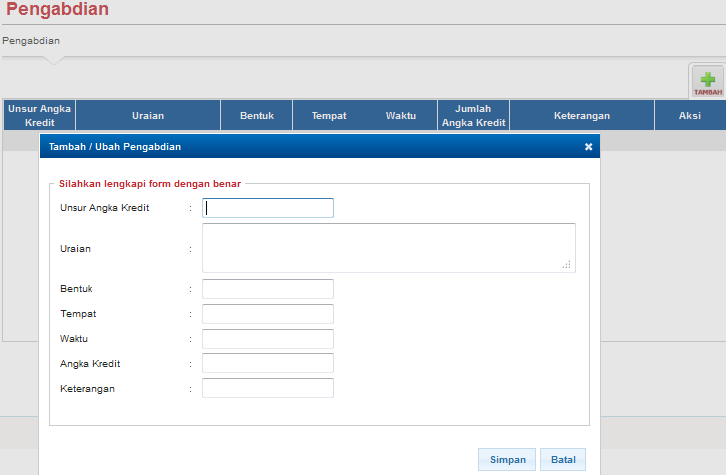Click the Uraian column header

pos(148,115)
